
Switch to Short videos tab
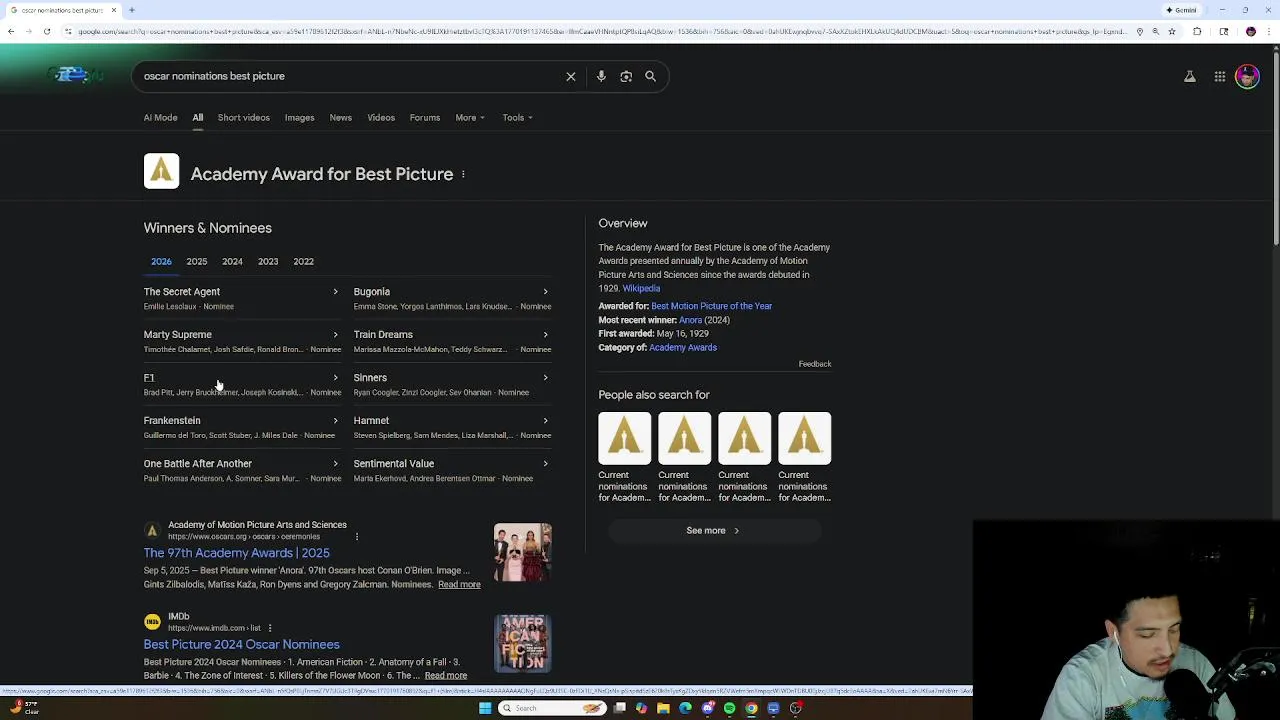(x=243, y=118)
